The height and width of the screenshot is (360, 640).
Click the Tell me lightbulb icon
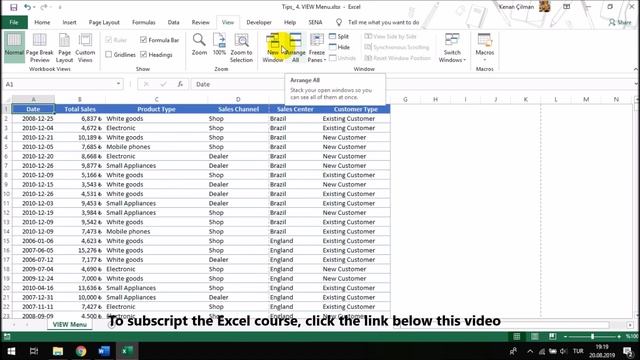339,22
